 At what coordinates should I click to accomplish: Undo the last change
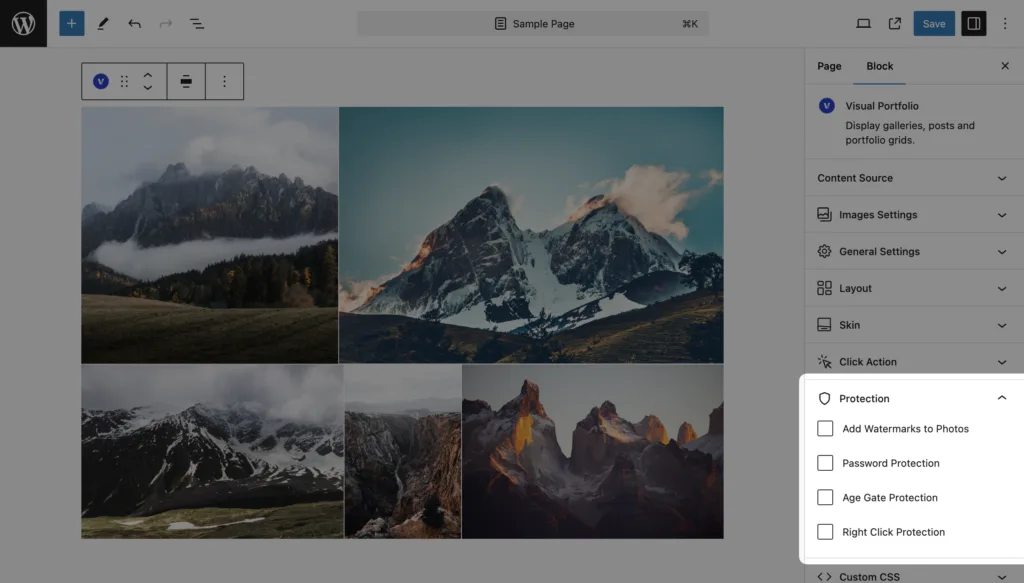[x=135, y=24]
